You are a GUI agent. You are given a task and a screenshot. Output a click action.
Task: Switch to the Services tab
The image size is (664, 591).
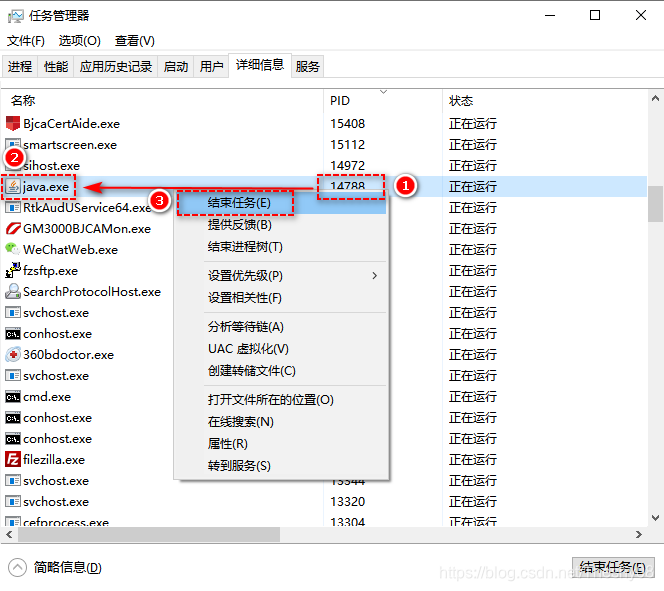[x=307, y=66]
